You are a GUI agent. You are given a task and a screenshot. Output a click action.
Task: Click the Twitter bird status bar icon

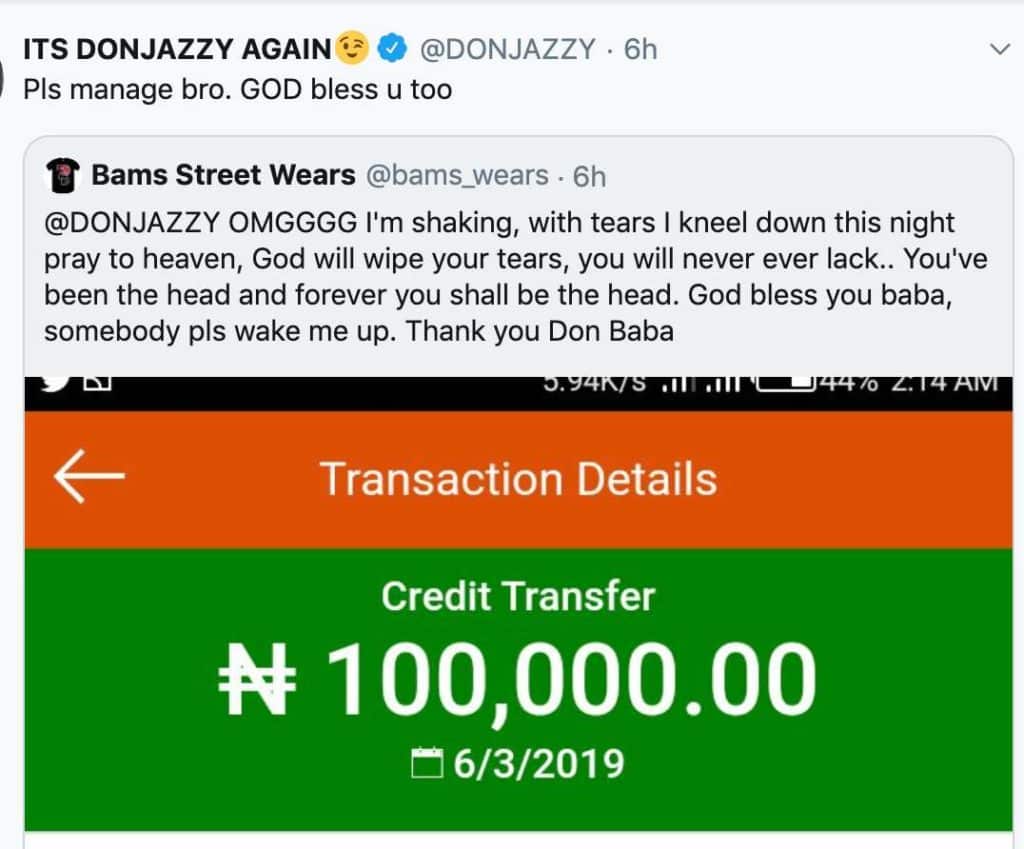point(58,383)
